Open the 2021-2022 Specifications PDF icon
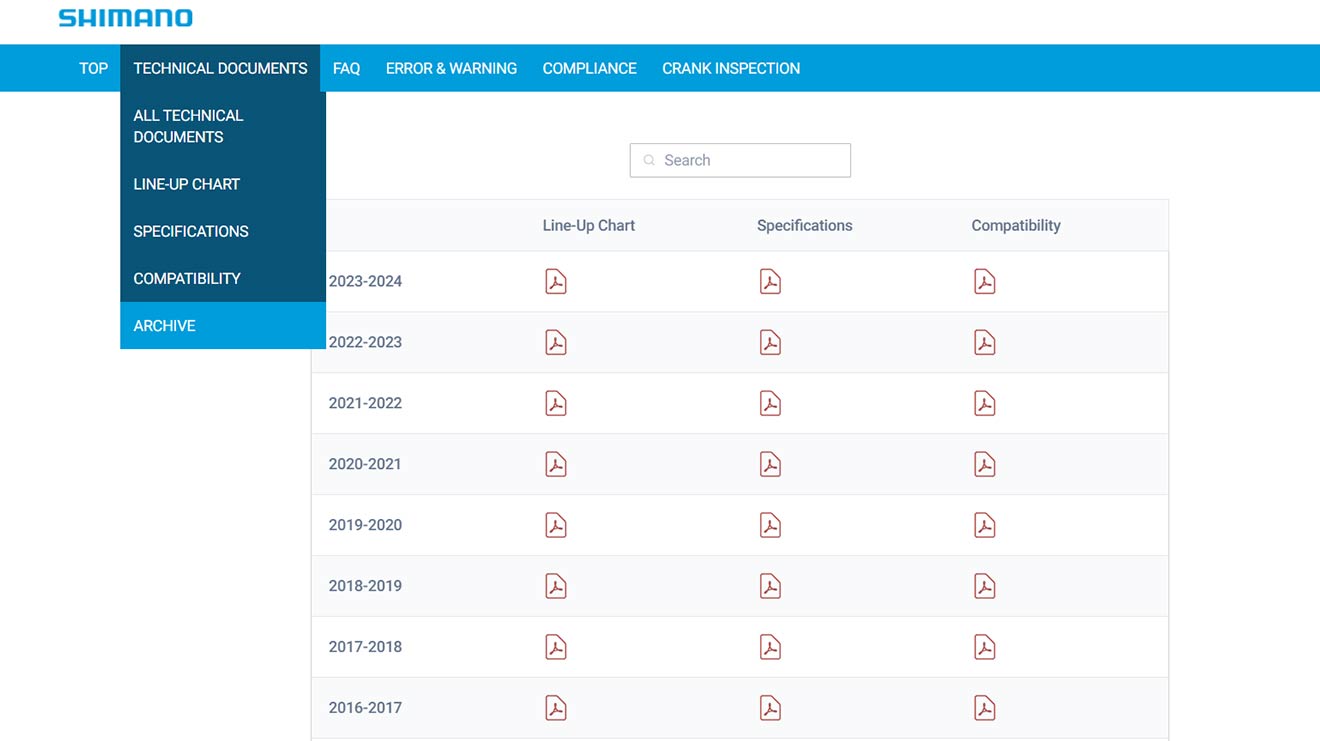This screenshot has width=1320, height=741. pos(770,404)
